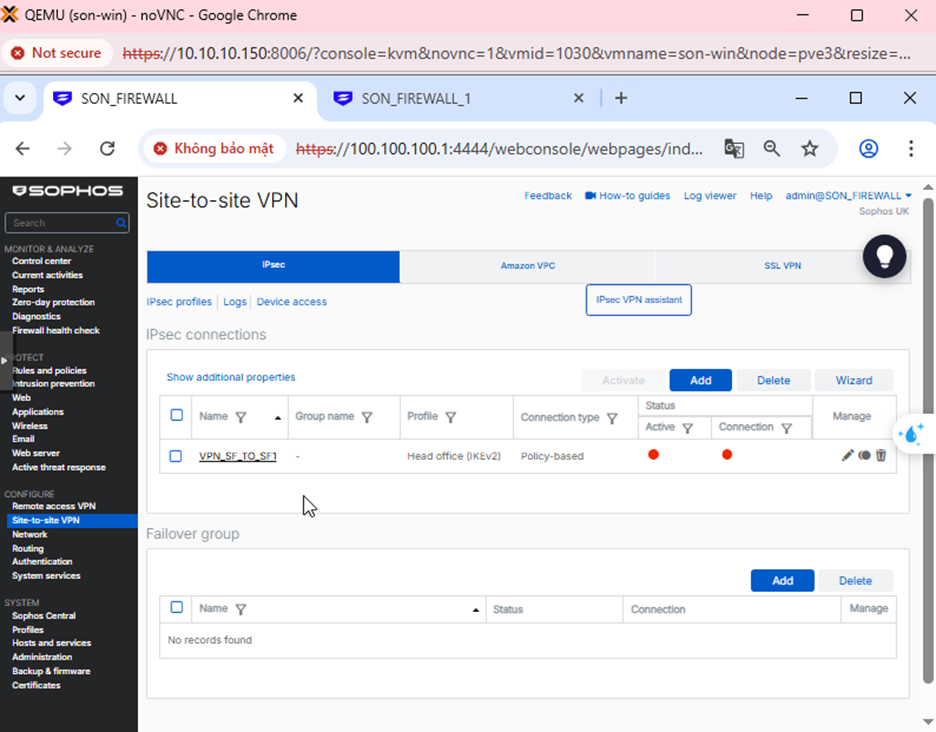The width and height of the screenshot is (936, 732).
Task: Open the Profile column filter icon
Action: pyautogui.click(x=450, y=417)
